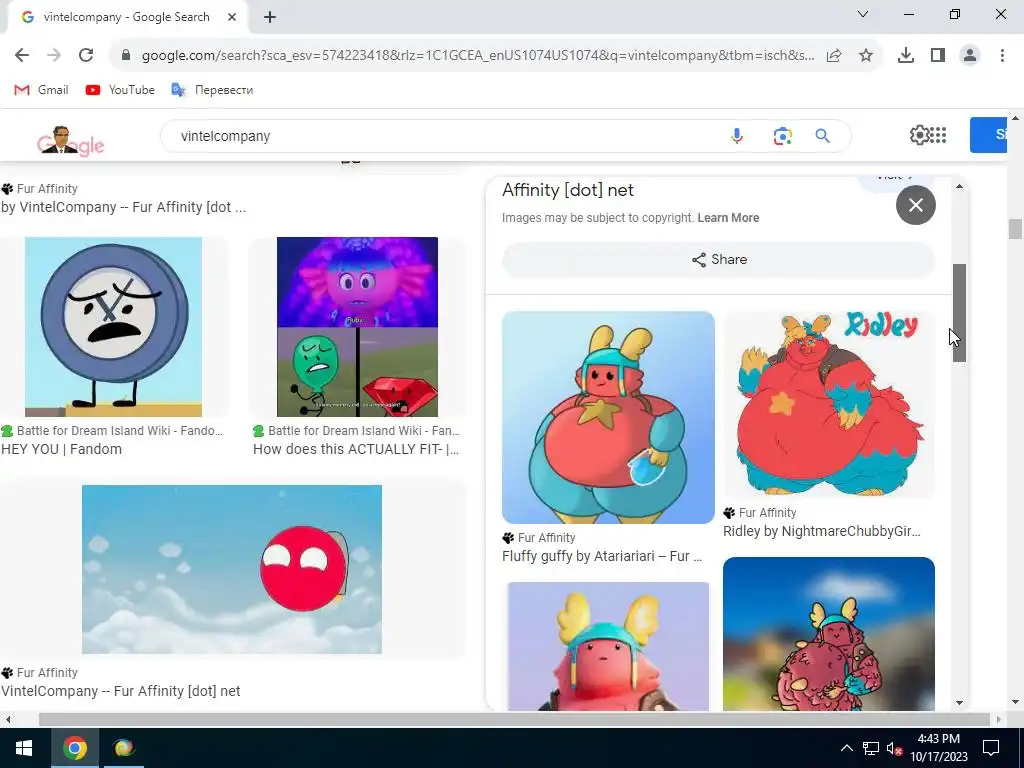The image size is (1024, 768).
Task: Click the page horizontal scrollbar
Action: [x=514, y=719]
